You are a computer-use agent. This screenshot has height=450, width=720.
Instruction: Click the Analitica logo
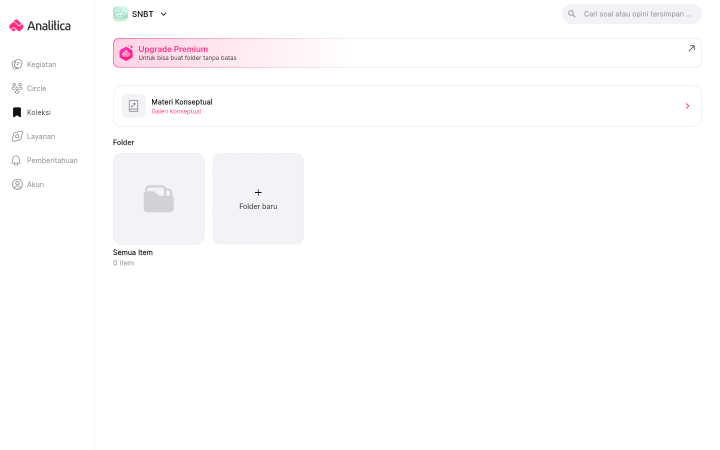[40, 26]
